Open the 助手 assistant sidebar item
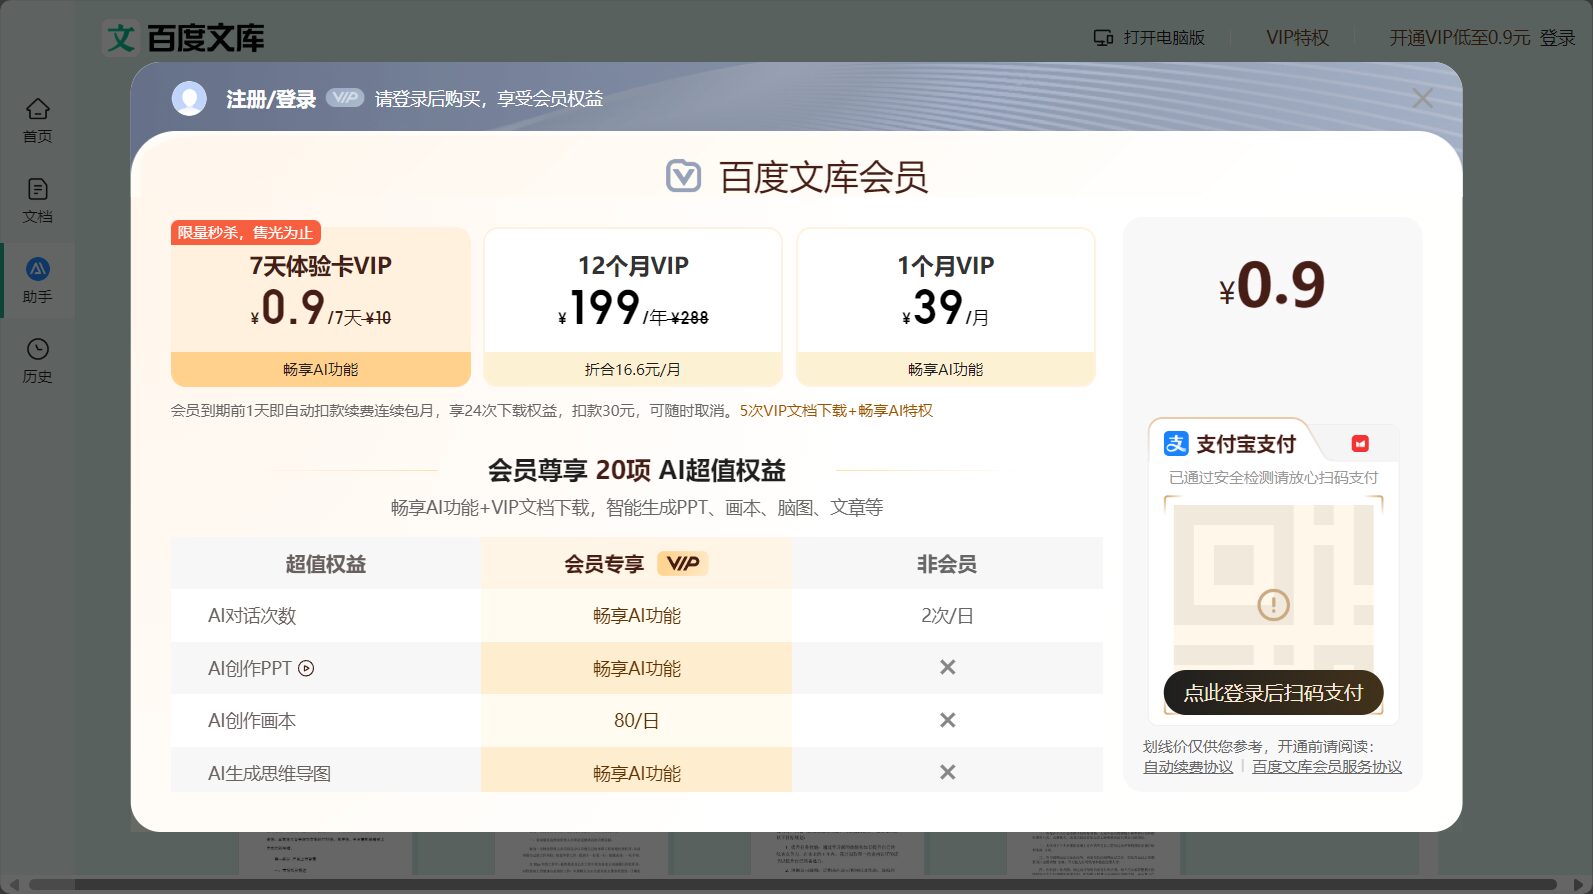Viewport: 1593px width, 894px height. pyautogui.click(x=37, y=281)
